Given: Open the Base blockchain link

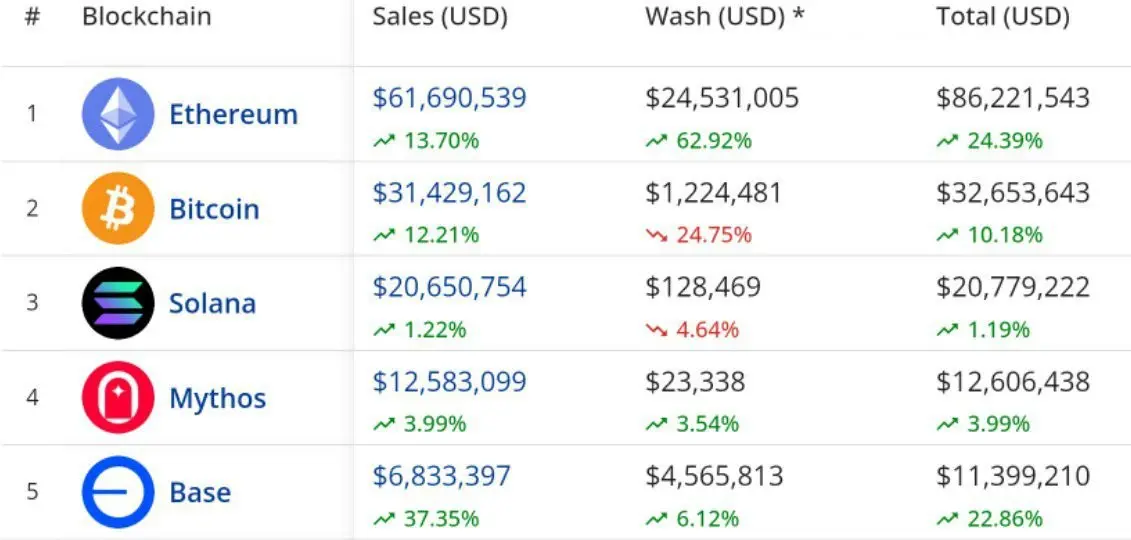Looking at the screenshot, I should coord(200,492).
